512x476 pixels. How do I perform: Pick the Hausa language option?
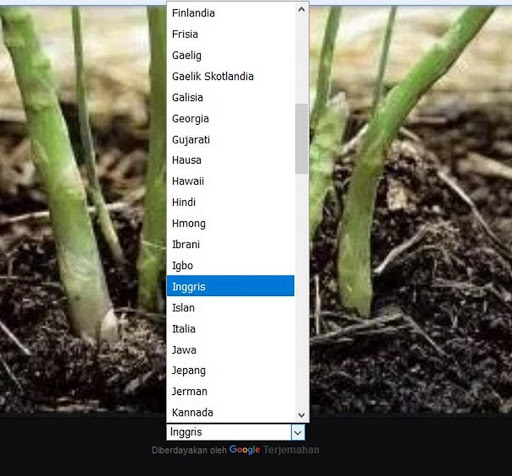pos(230,160)
